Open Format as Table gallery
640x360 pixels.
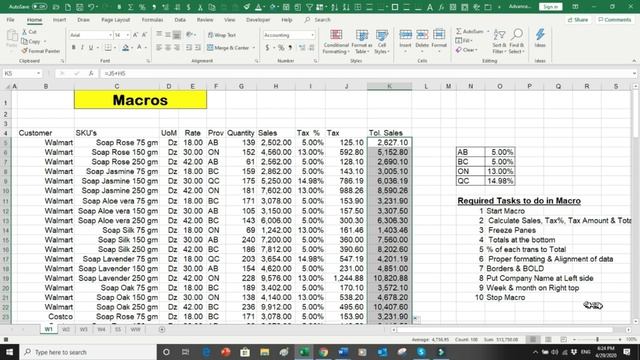click(362, 42)
